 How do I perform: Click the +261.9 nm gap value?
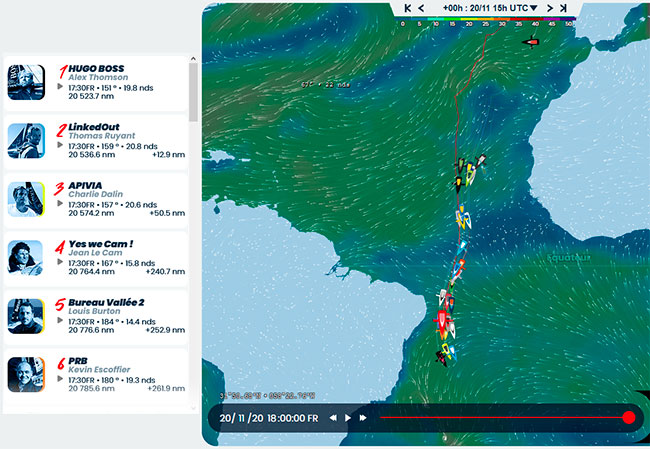[x=166, y=388]
